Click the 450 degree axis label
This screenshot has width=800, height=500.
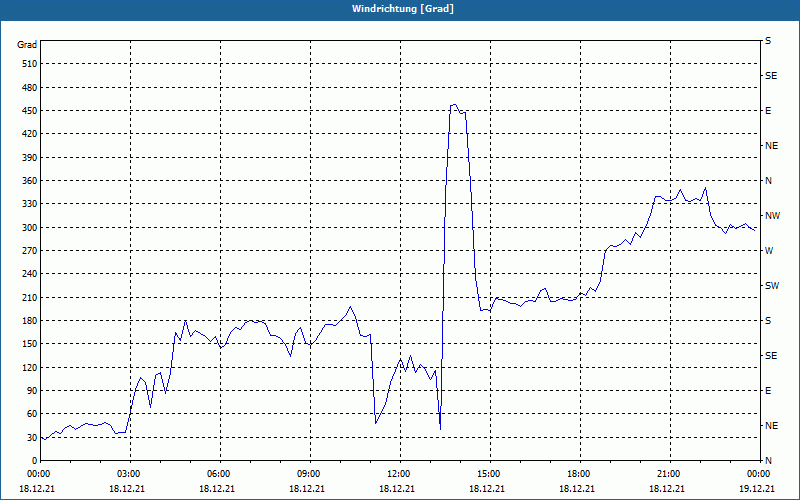[x=30, y=111]
